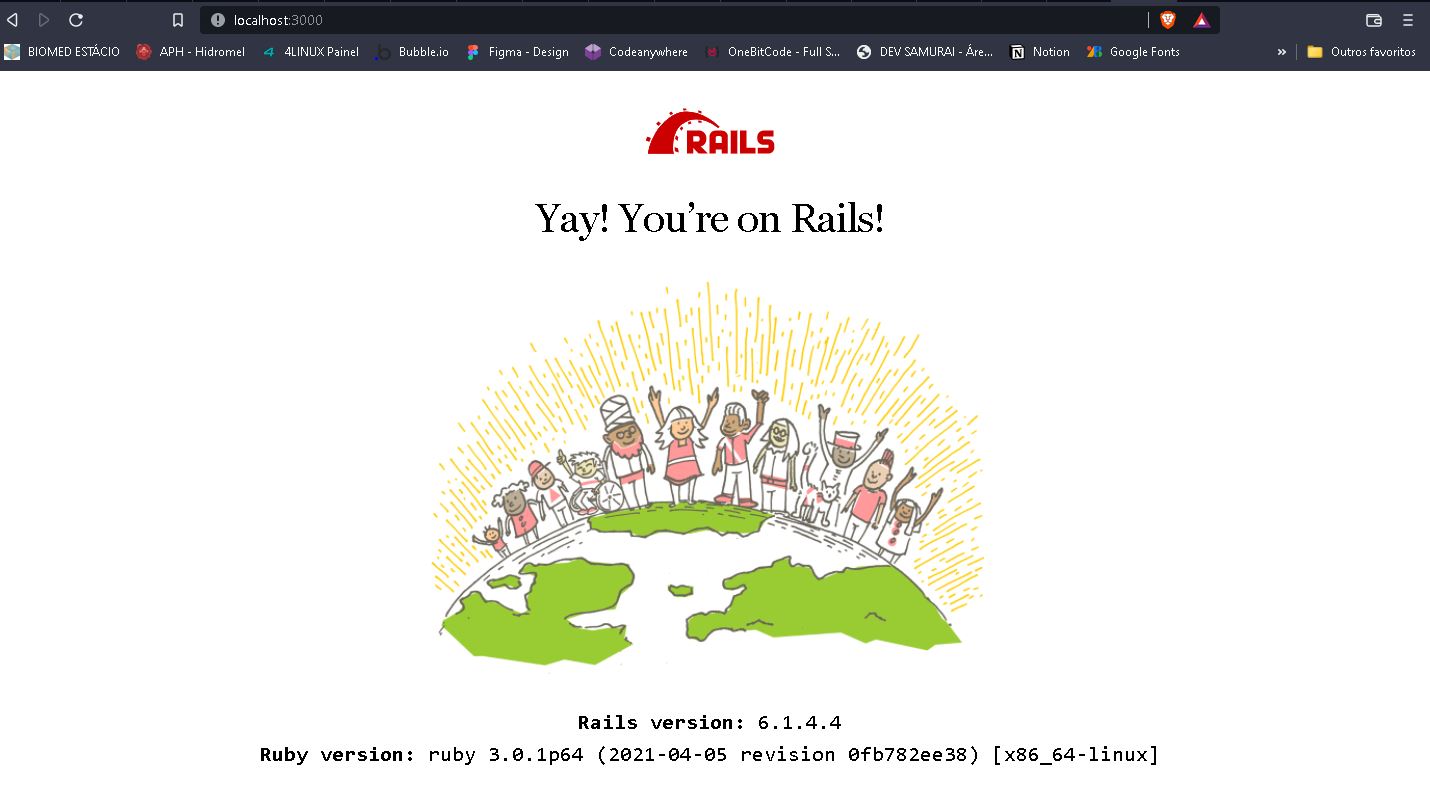The width and height of the screenshot is (1430, 806).
Task: Open the Google Fonts bookmark
Action: point(1132,52)
